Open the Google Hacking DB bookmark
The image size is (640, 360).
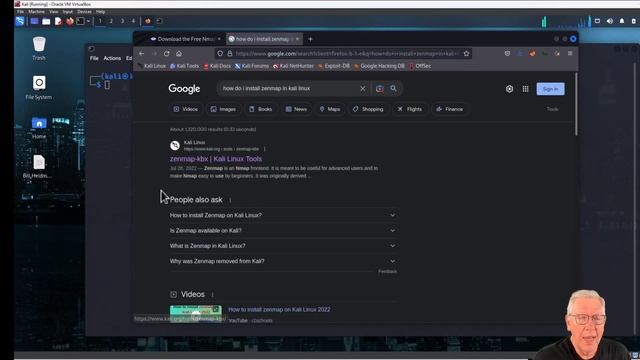coord(379,66)
